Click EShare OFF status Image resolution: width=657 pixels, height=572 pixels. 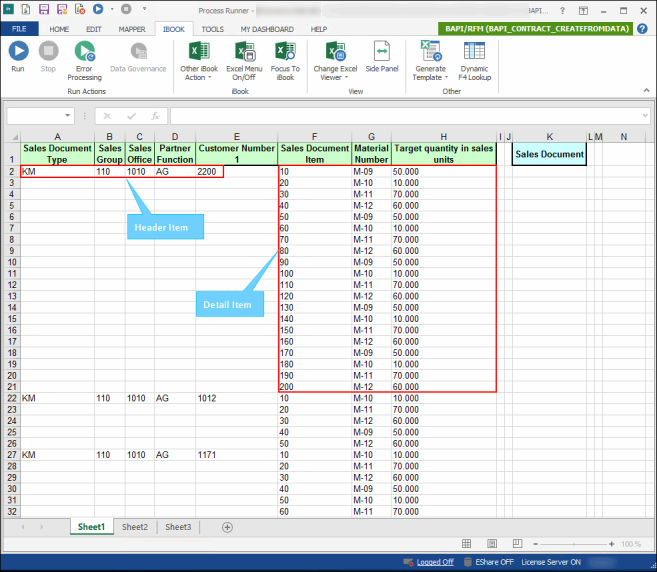pos(494,562)
